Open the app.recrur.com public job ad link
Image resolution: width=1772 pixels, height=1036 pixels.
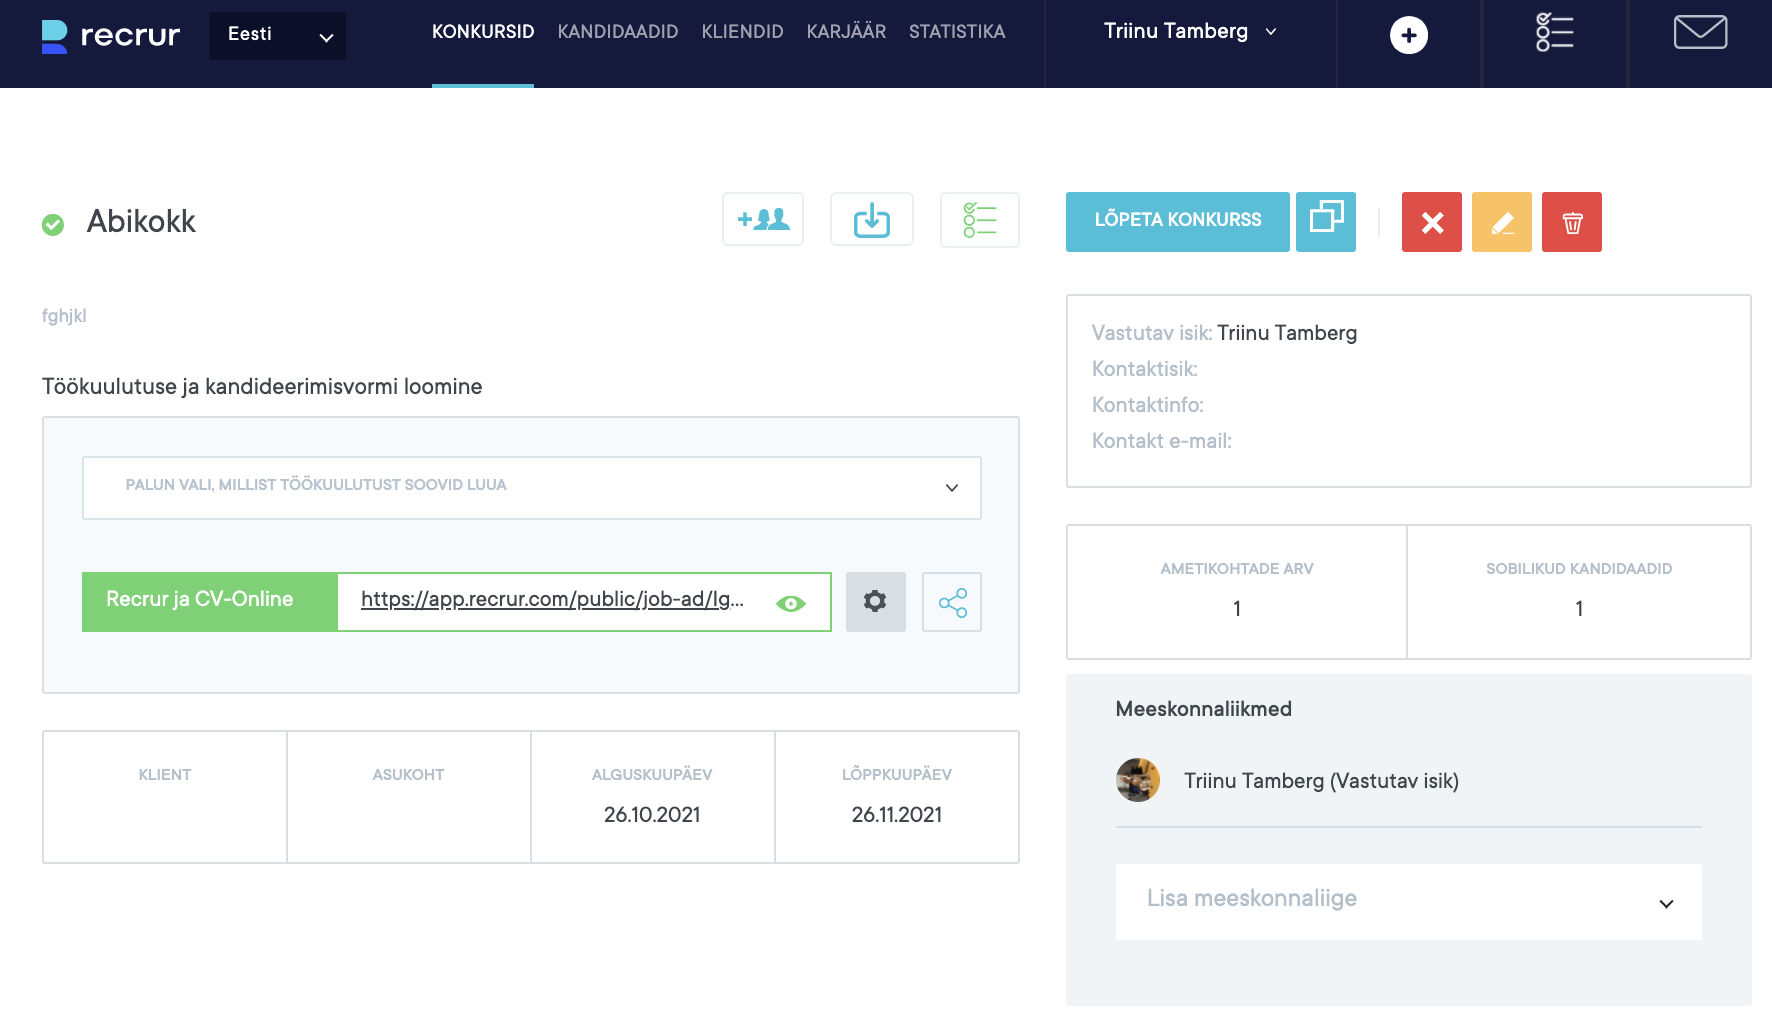pos(552,600)
